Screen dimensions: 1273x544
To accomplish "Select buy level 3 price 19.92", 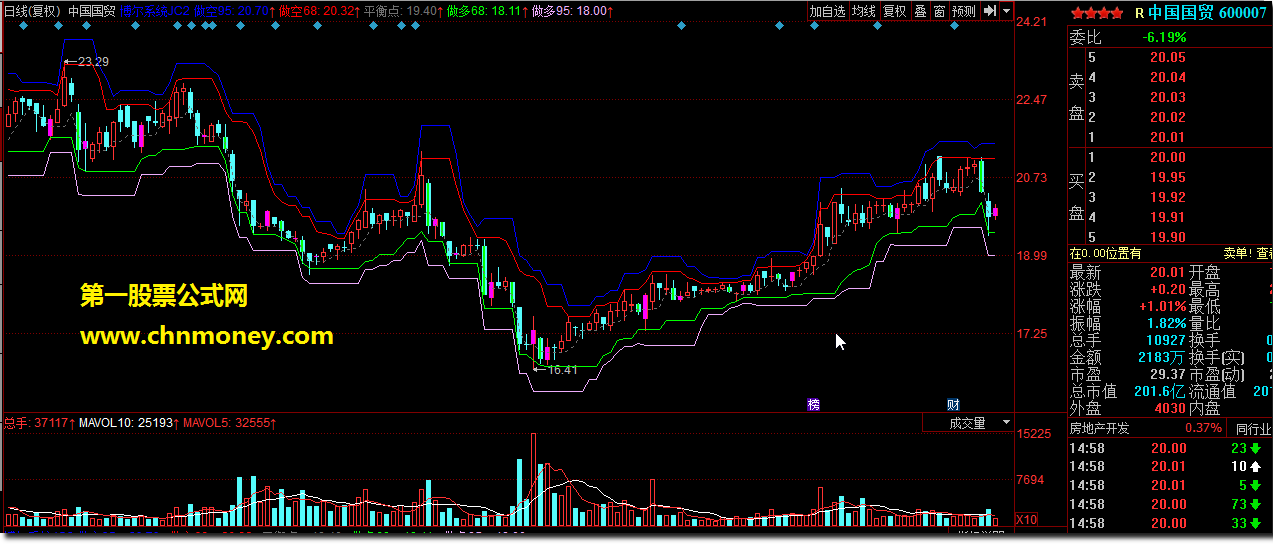I will click(x=1167, y=197).
